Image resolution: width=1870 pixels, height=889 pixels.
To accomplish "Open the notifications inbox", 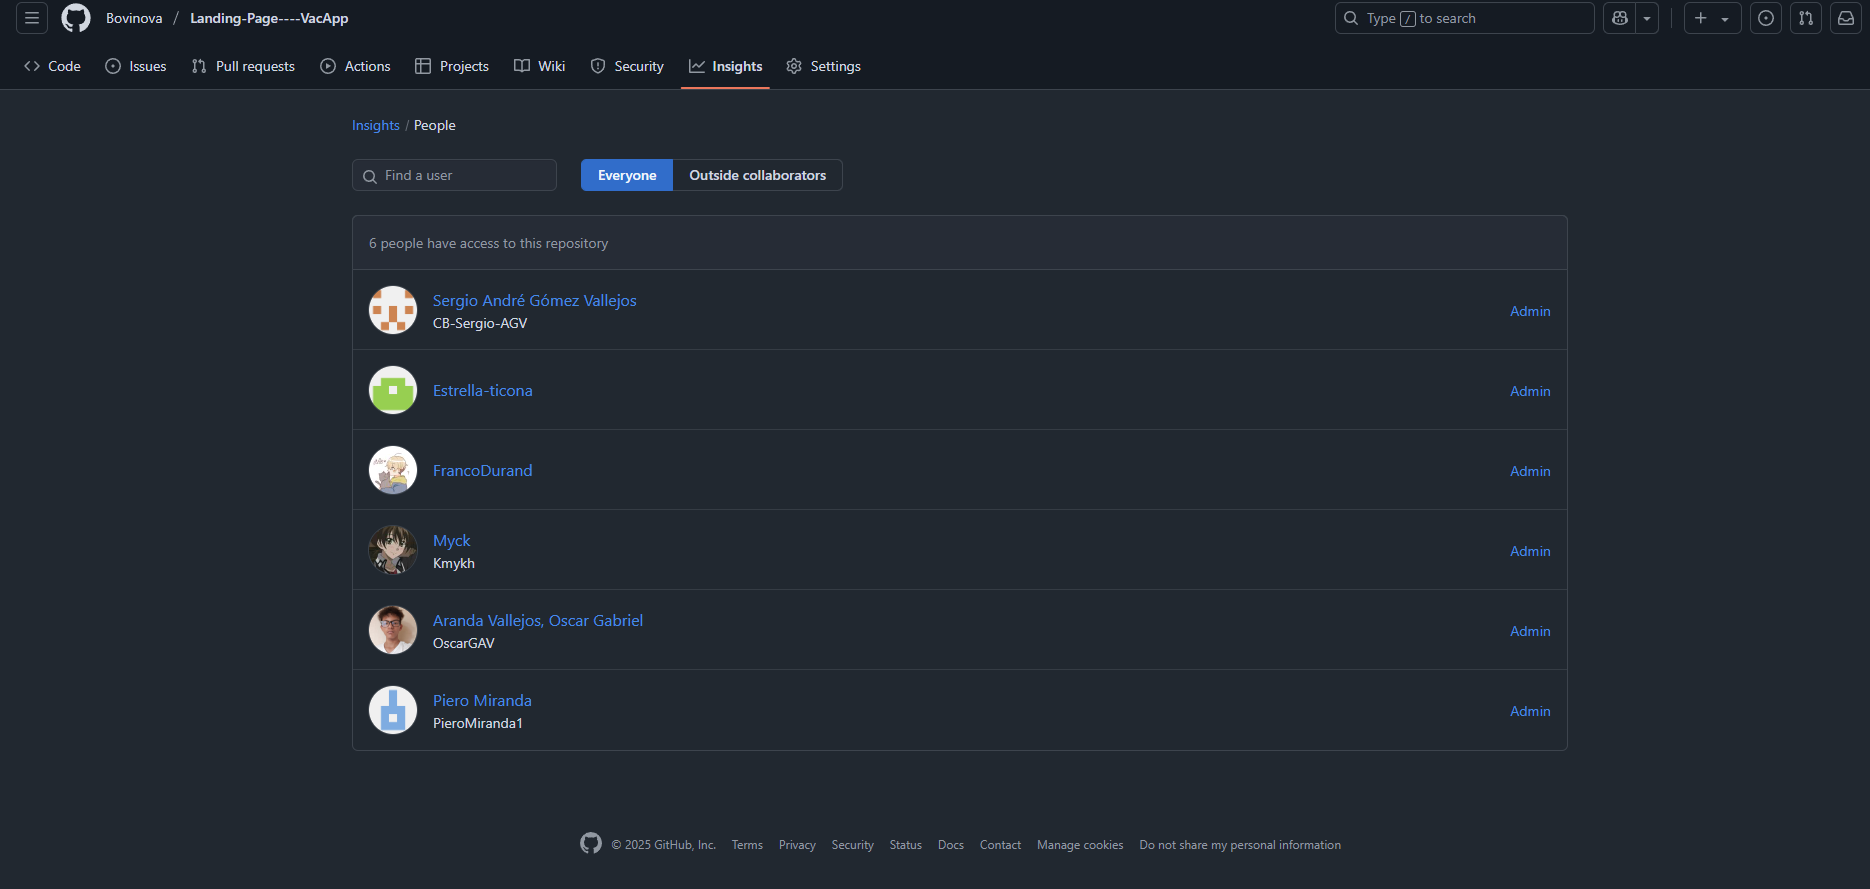I will [x=1846, y=18].
